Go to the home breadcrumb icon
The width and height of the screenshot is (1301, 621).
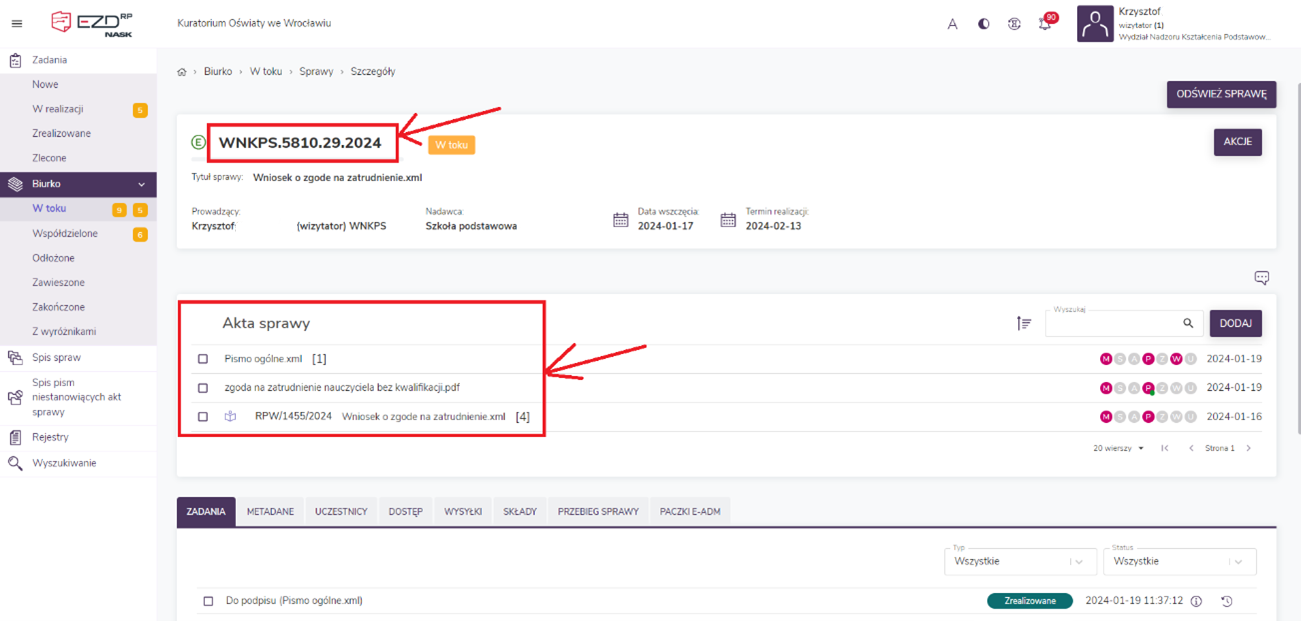click(181, 72)
